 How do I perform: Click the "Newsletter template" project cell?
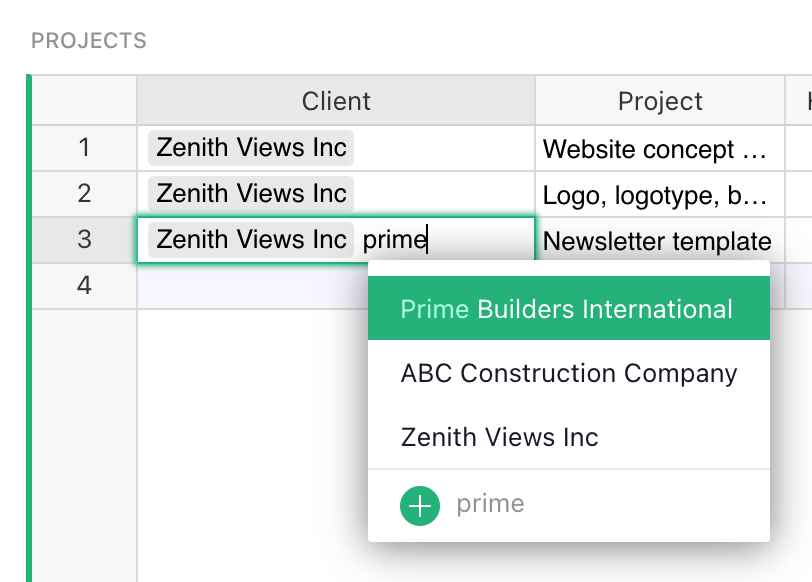pos(657,240)
